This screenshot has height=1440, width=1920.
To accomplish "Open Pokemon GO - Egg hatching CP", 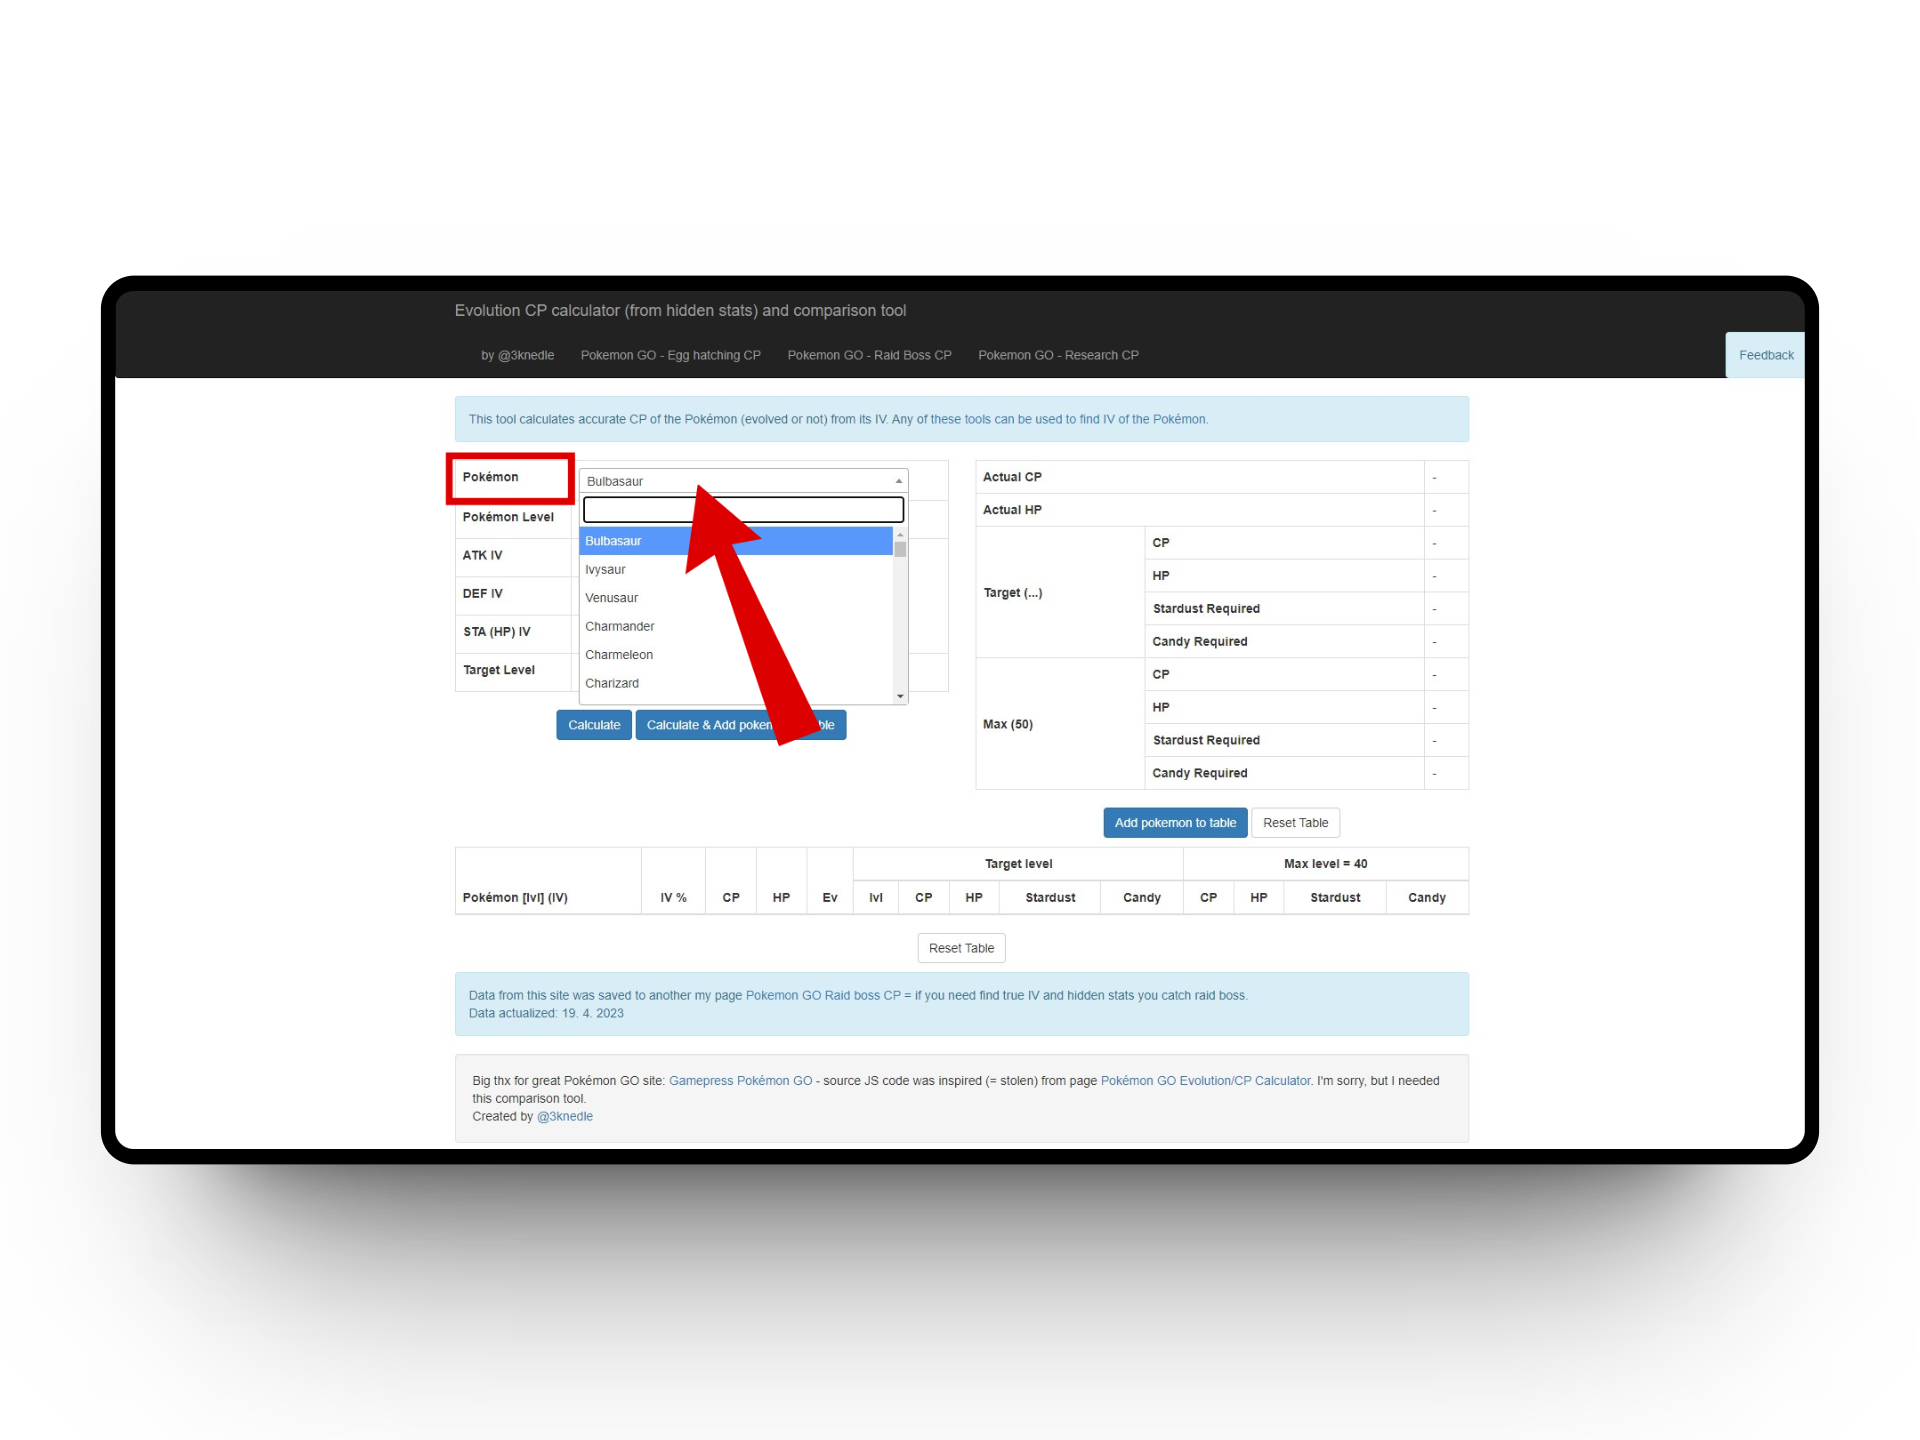I will click(x=670, y=355).
